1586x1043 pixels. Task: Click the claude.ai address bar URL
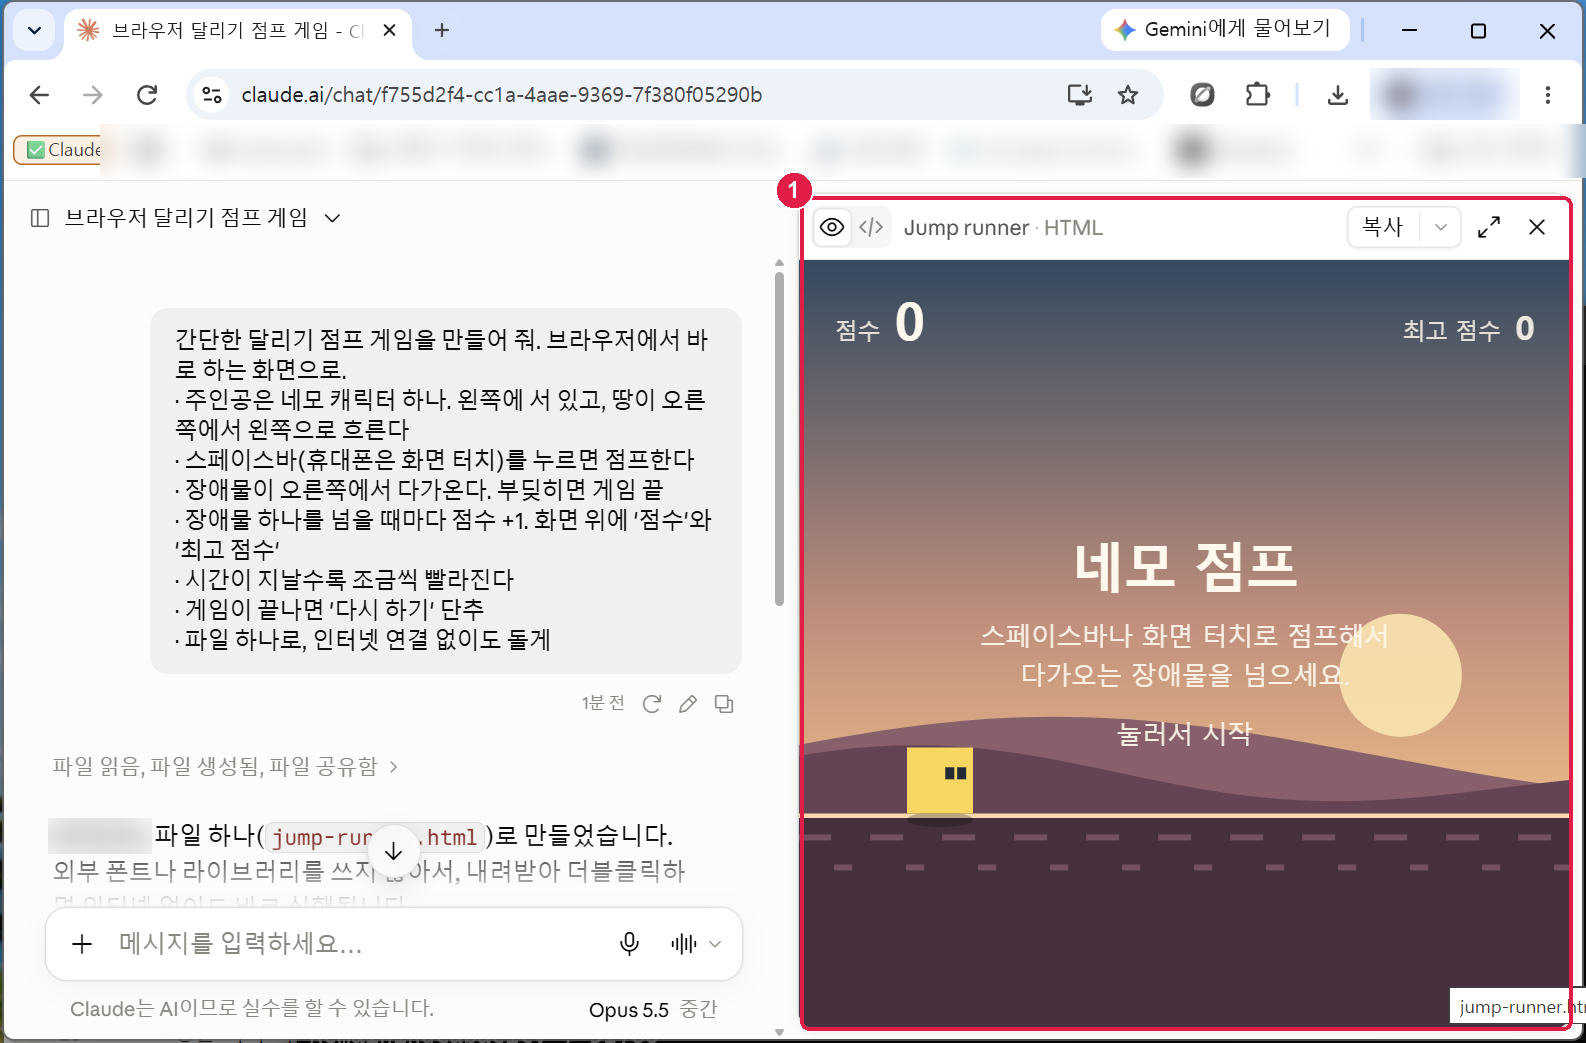click(x=502, y=95)
